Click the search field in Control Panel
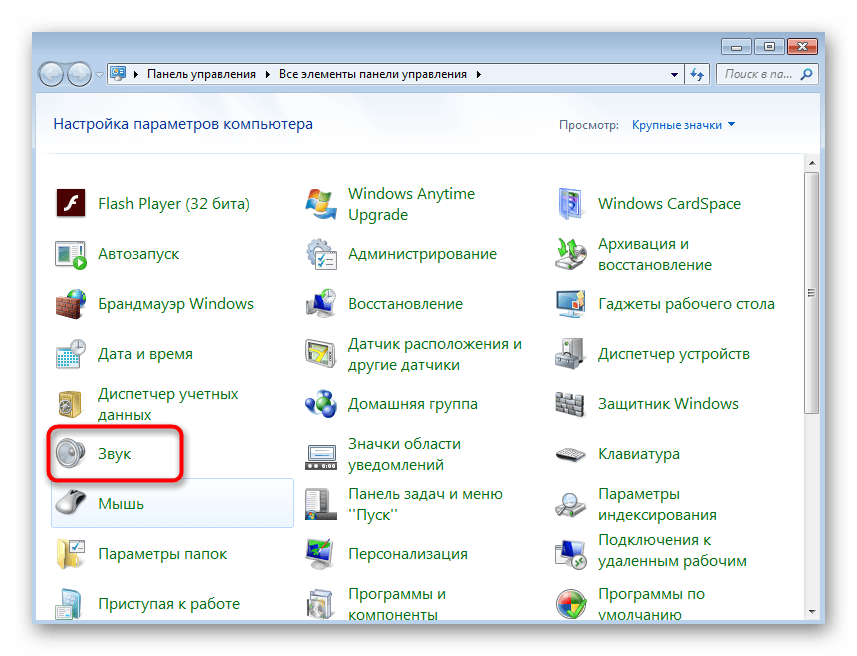The height and width of the screenshot is (656, 857). coord(760,74)
